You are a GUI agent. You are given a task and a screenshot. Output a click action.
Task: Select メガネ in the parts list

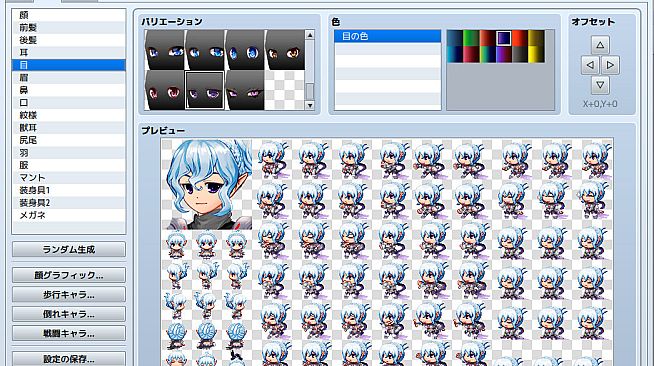[x=69, y=215]
